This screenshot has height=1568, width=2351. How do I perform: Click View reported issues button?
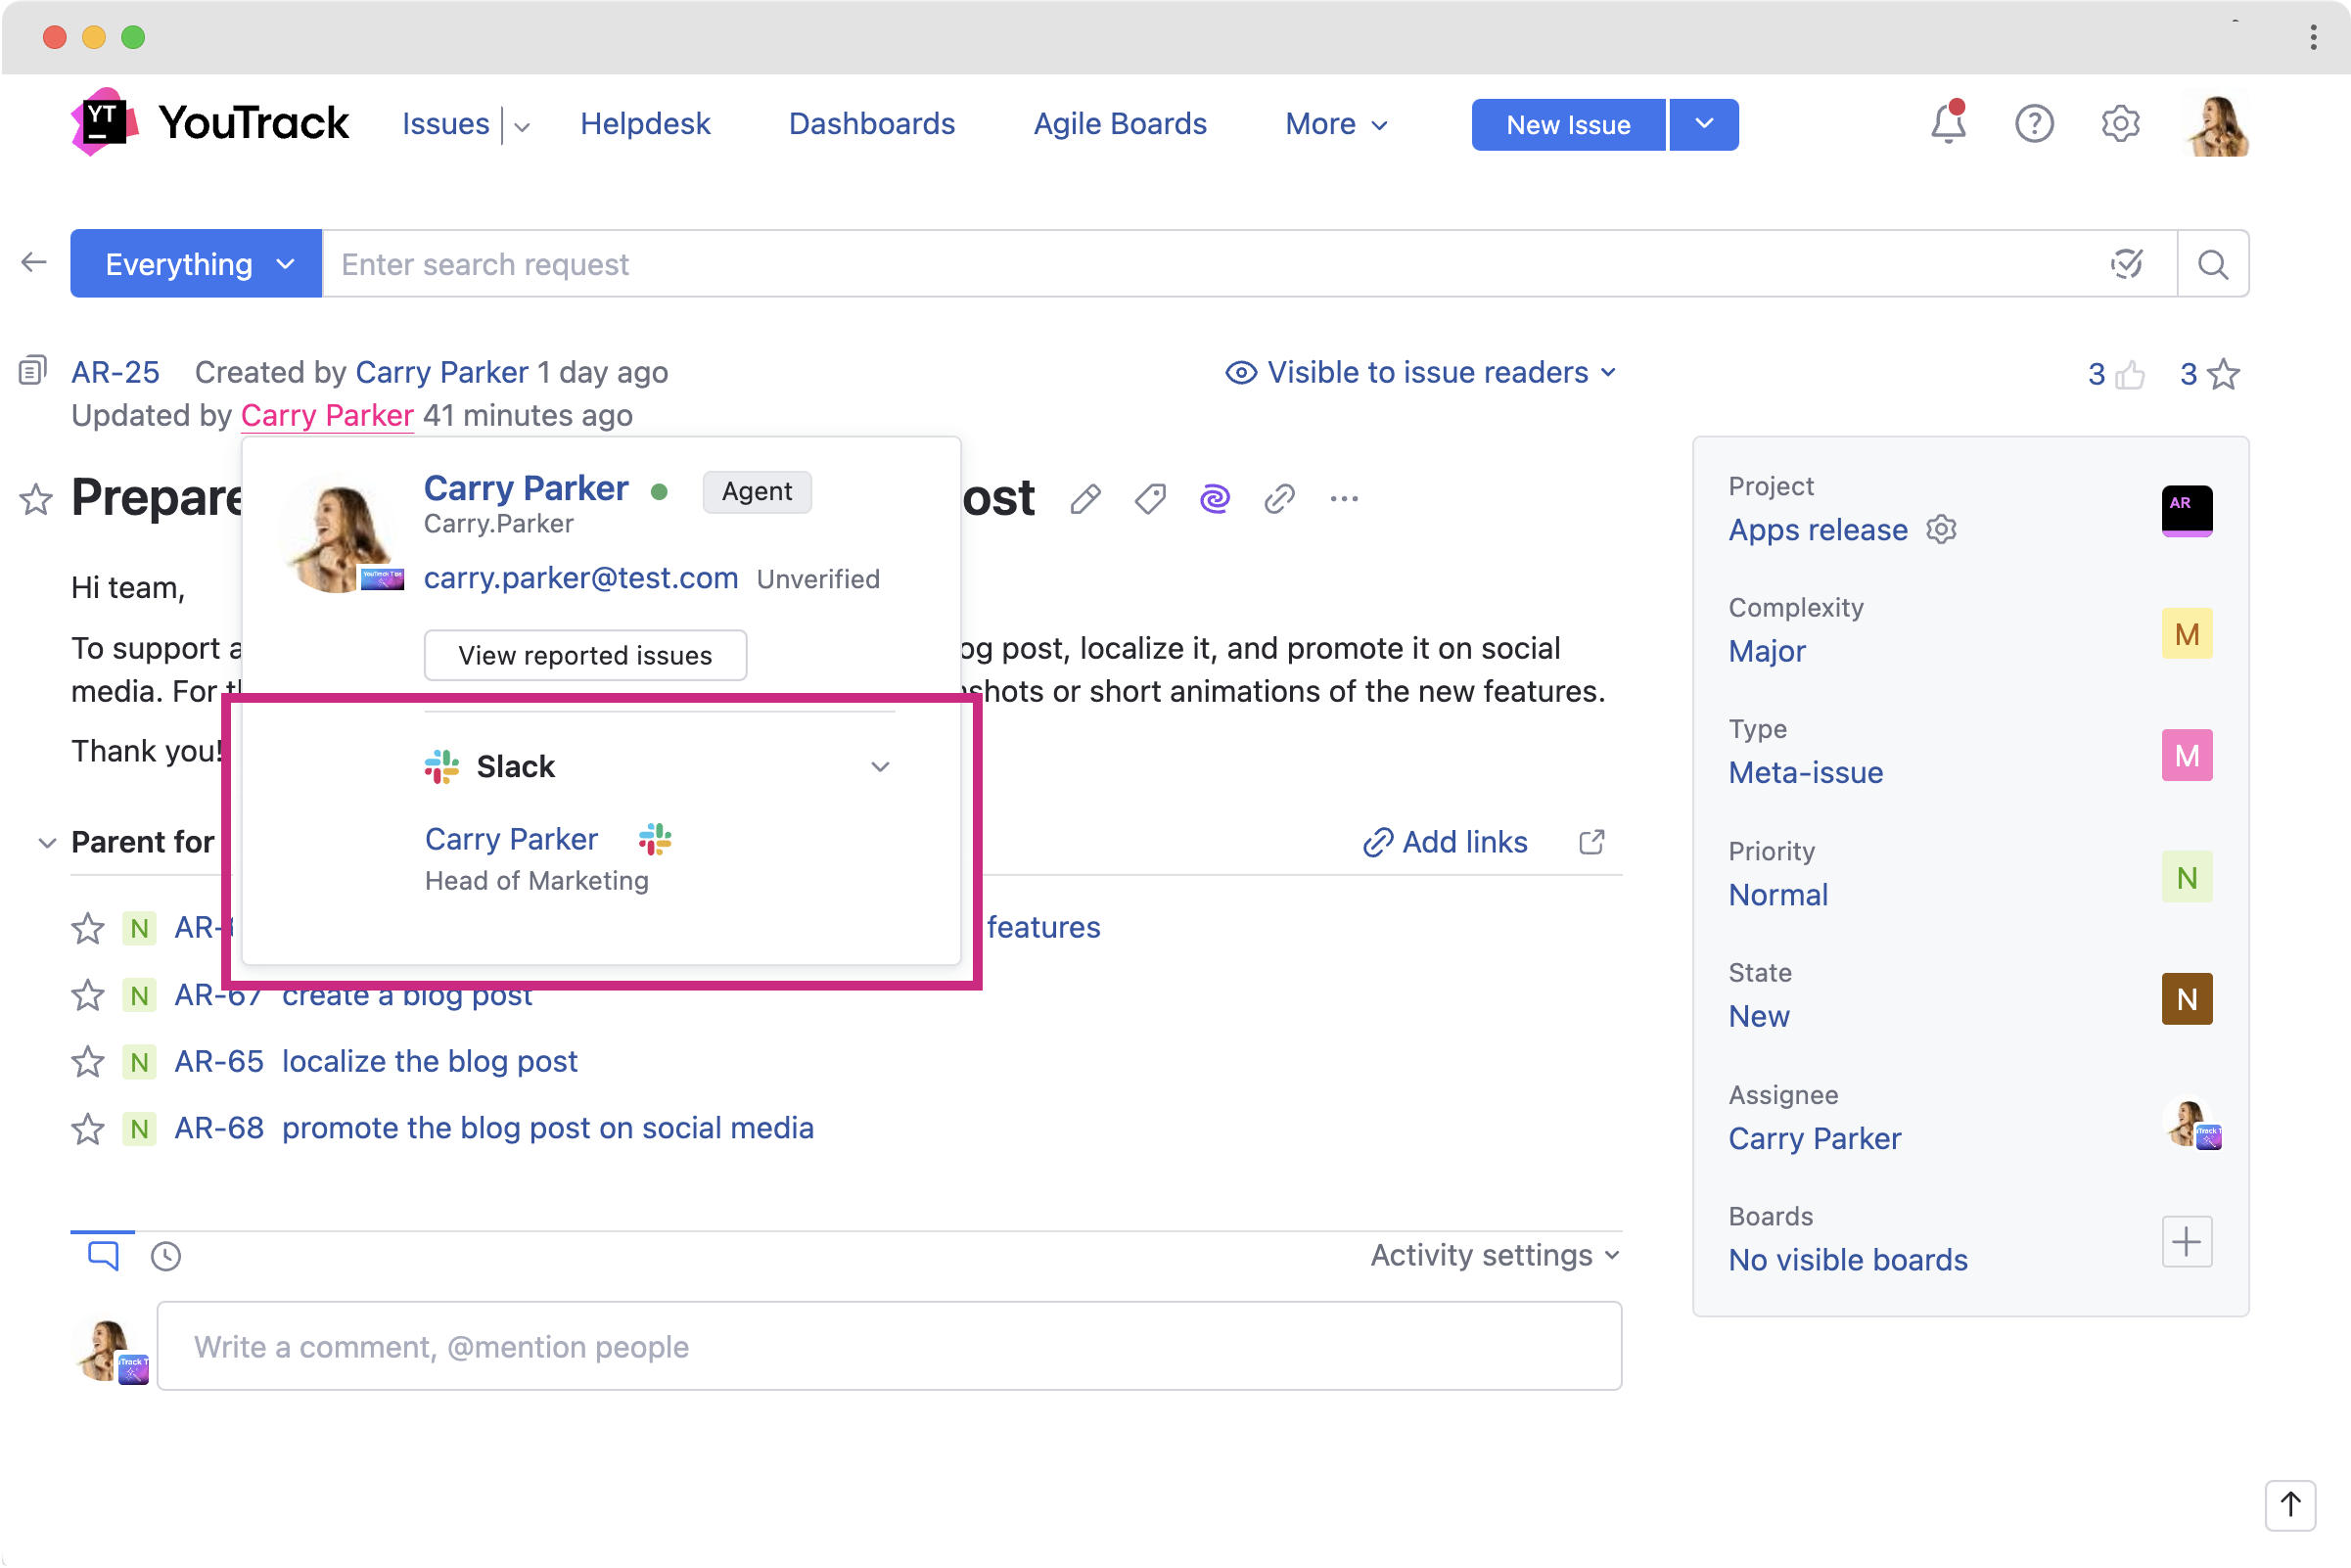click(585, 655)
